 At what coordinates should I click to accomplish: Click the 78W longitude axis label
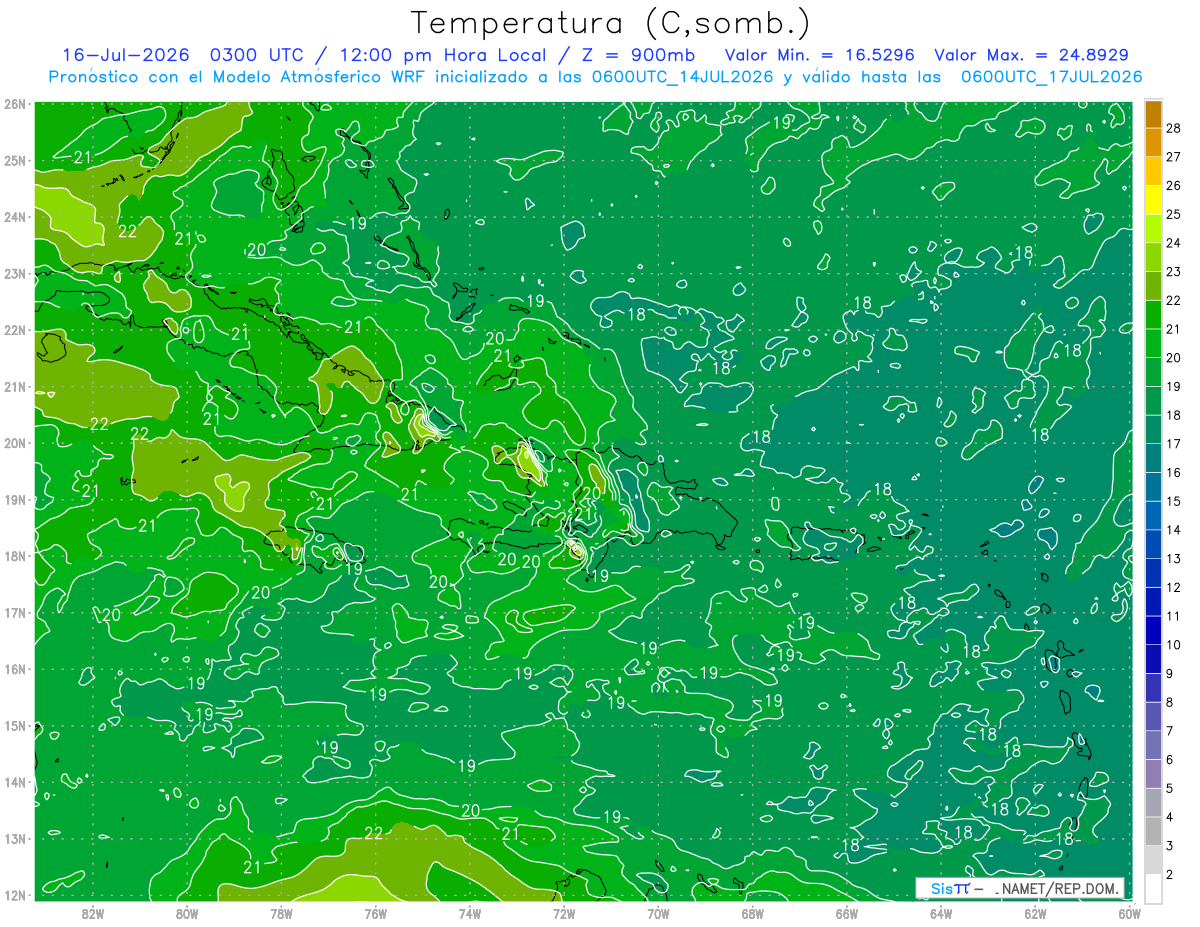pyautogui.click(x=281, y=912)
